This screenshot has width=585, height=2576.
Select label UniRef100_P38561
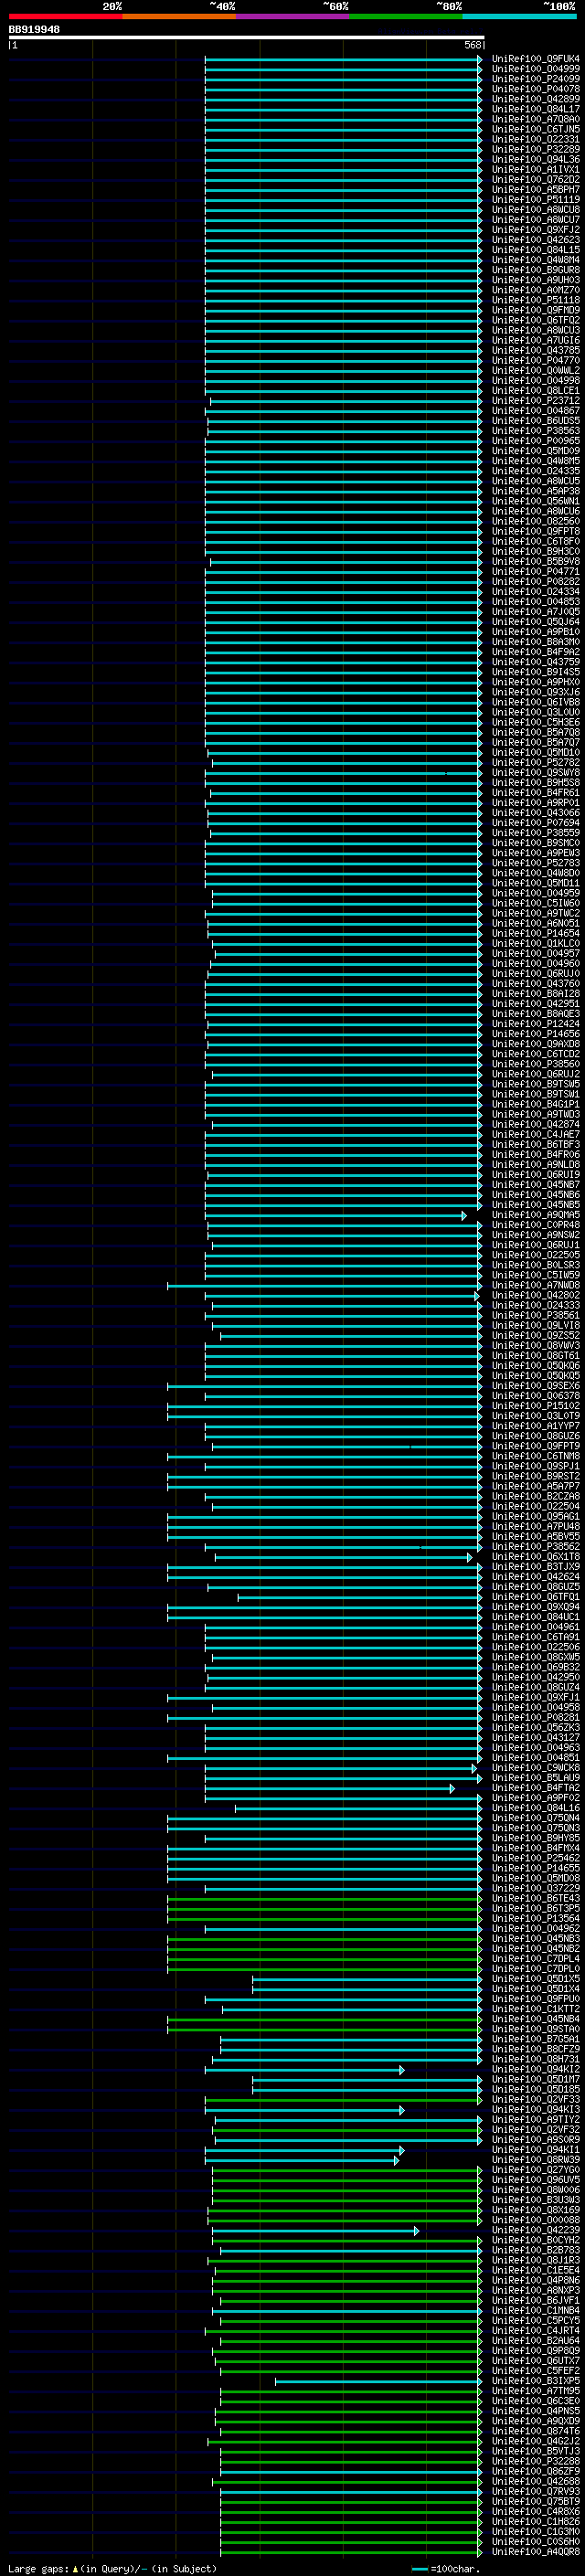point(536,1315)
